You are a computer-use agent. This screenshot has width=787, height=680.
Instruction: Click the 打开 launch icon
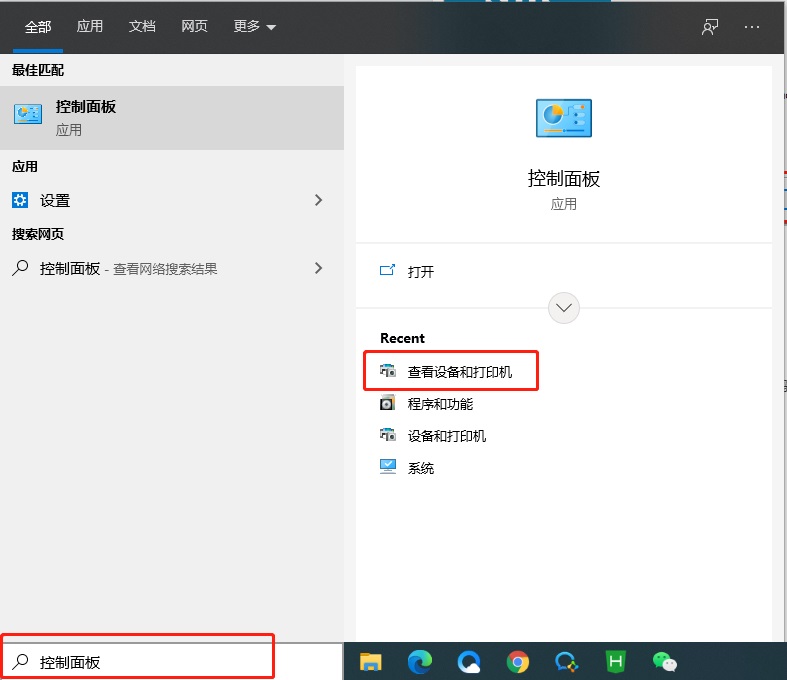pyautogui.click(x=387, y=270)
